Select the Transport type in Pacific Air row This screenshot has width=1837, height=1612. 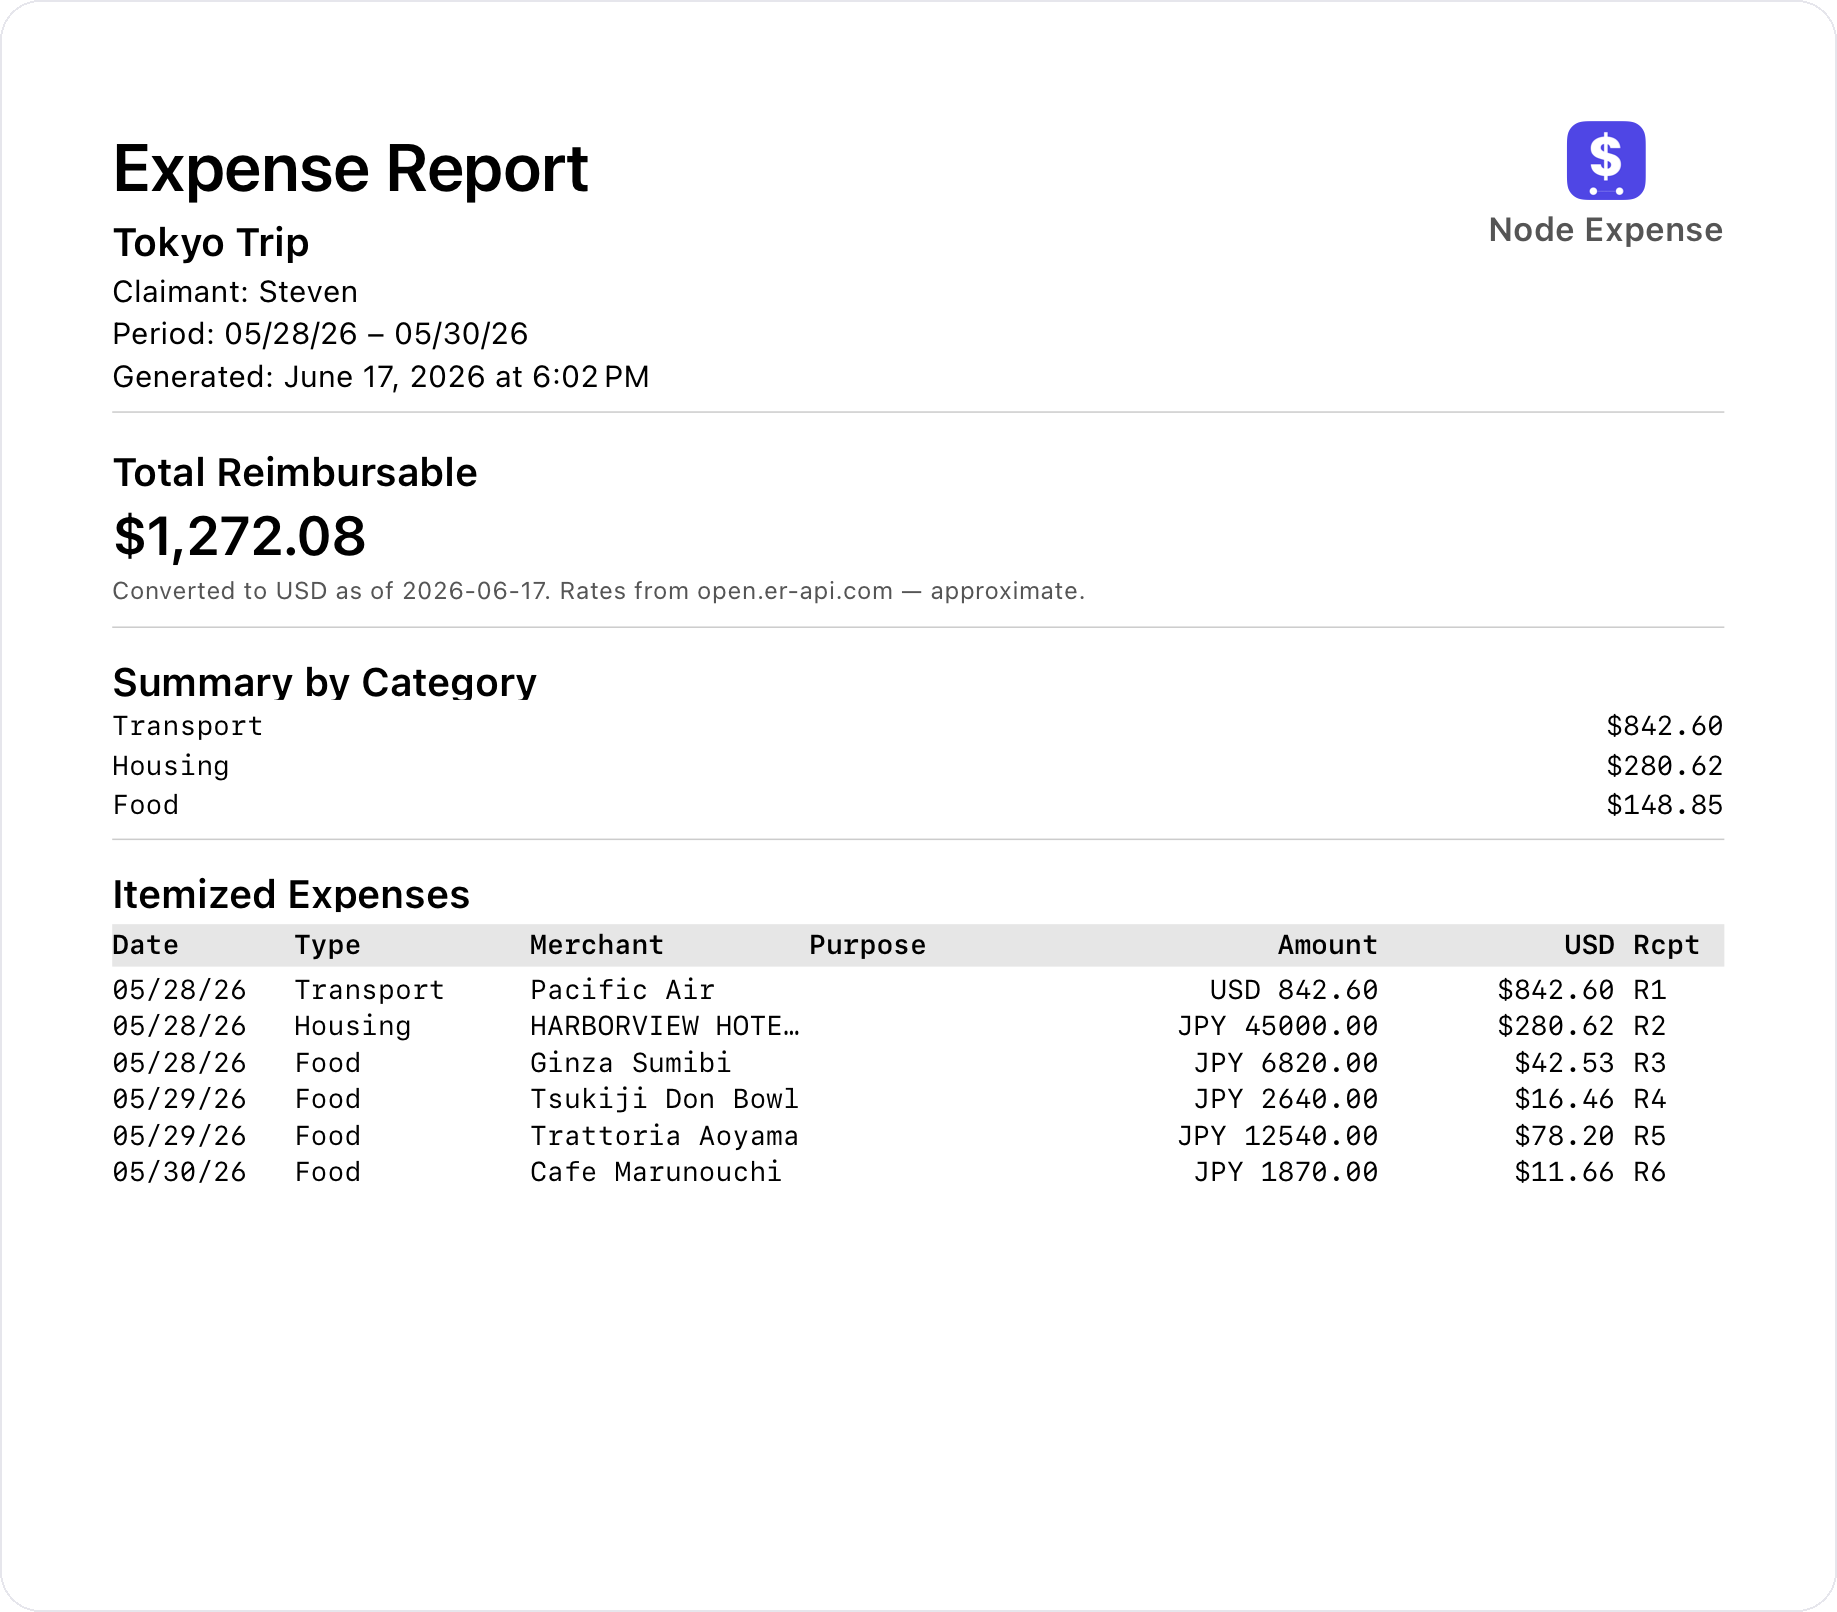point(369,991)
